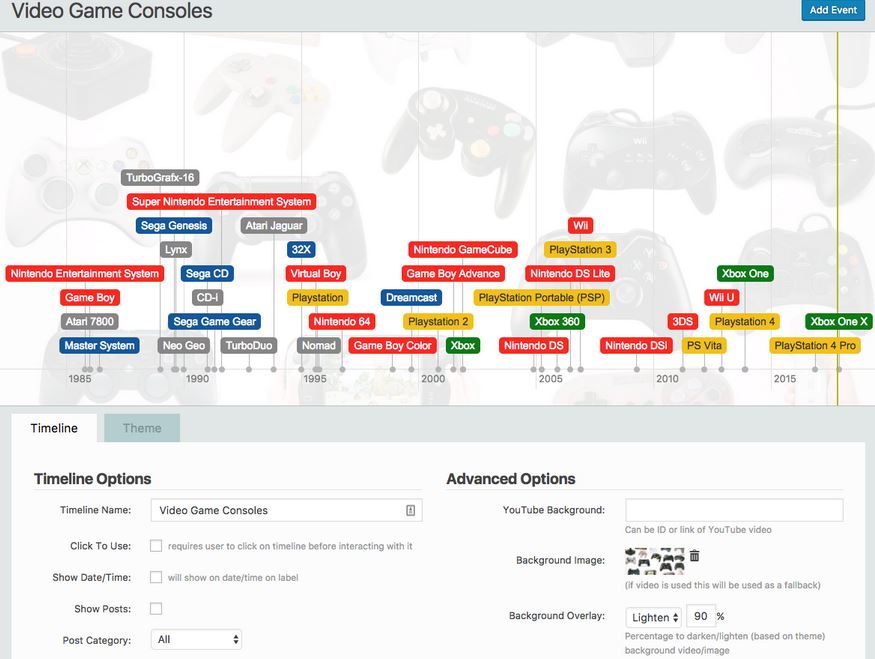
Task: Click the Add Event button
Action: (x=833, y=10)
